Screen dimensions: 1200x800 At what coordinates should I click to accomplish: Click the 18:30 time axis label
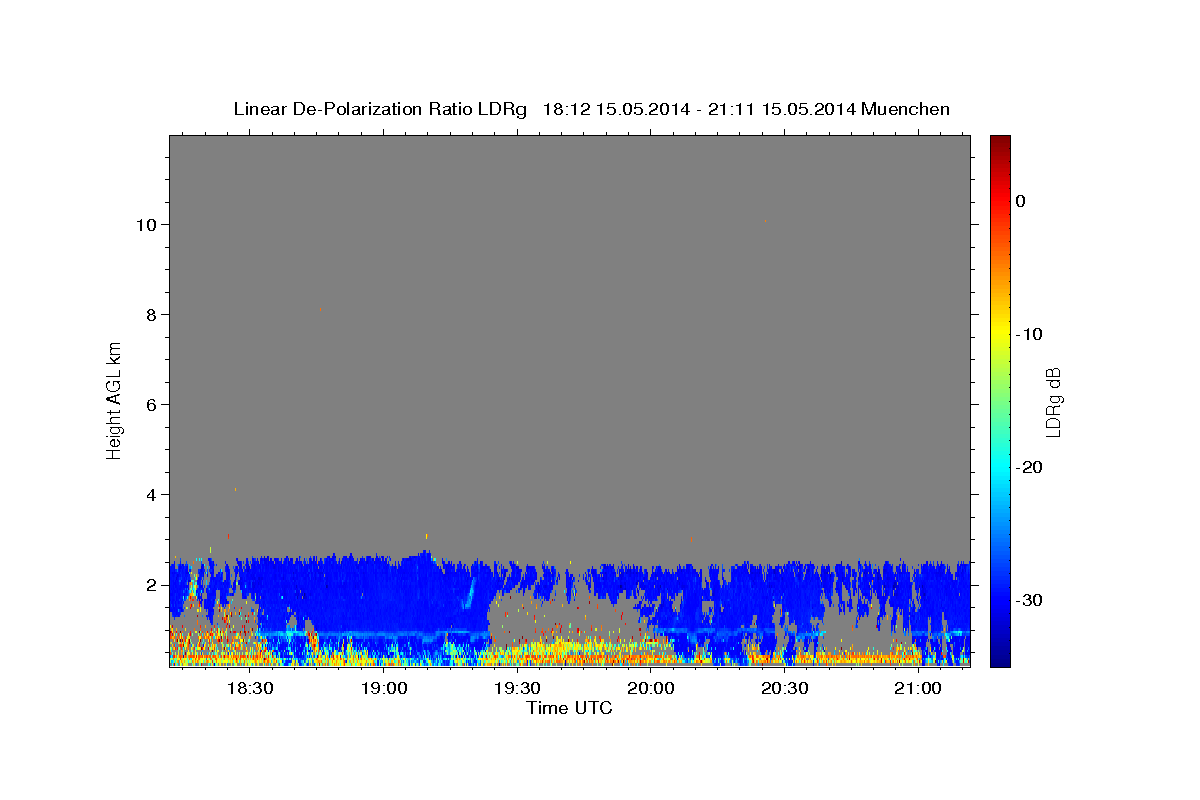point(250,688)
